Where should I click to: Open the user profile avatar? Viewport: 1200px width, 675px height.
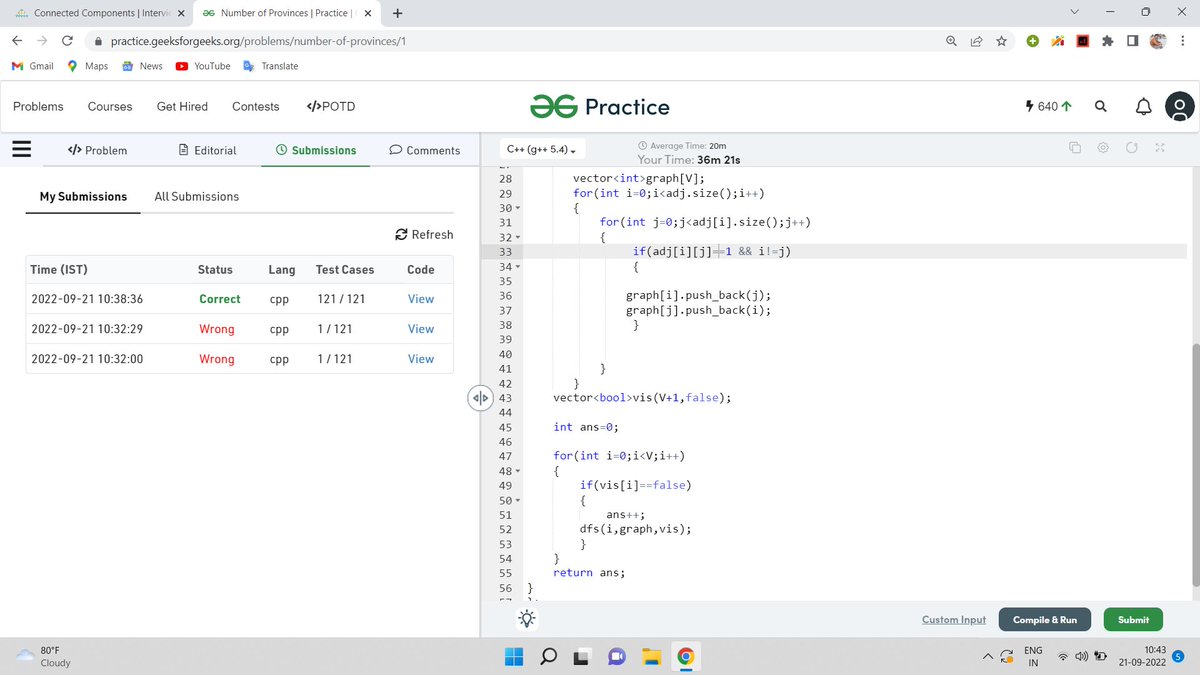1181,106
